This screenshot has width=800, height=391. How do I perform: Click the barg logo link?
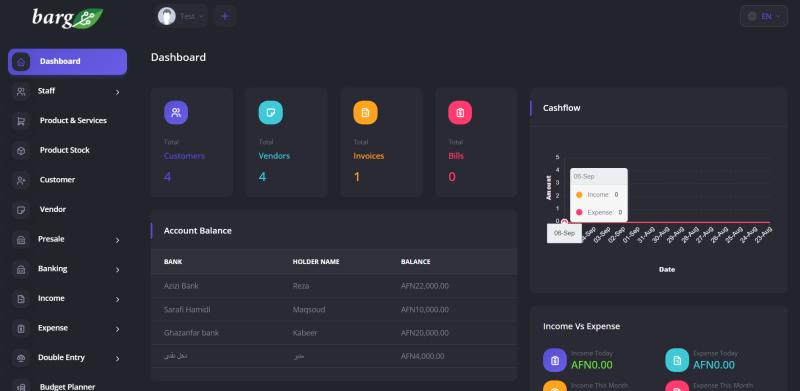pos(67,18)
